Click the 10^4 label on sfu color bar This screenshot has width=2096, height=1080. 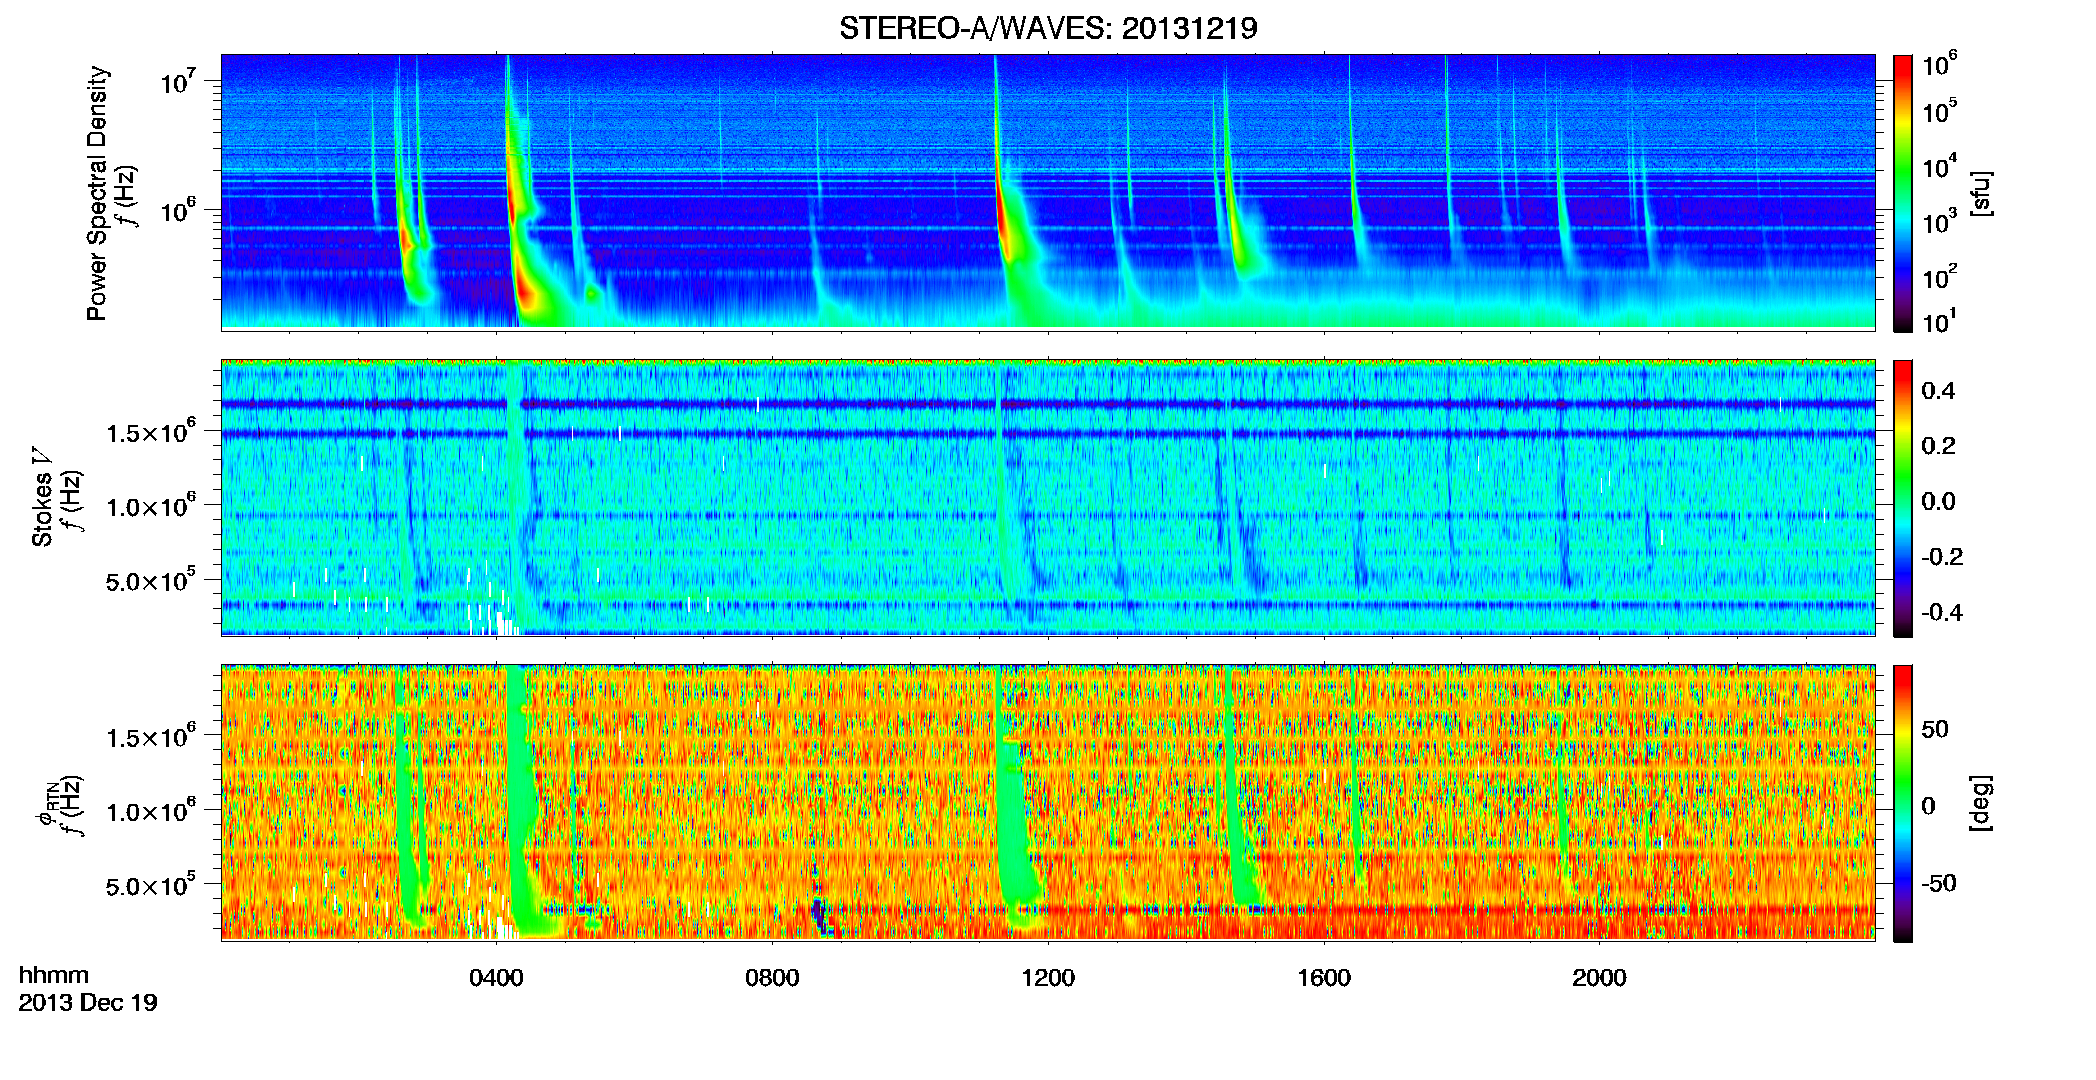1939,166
